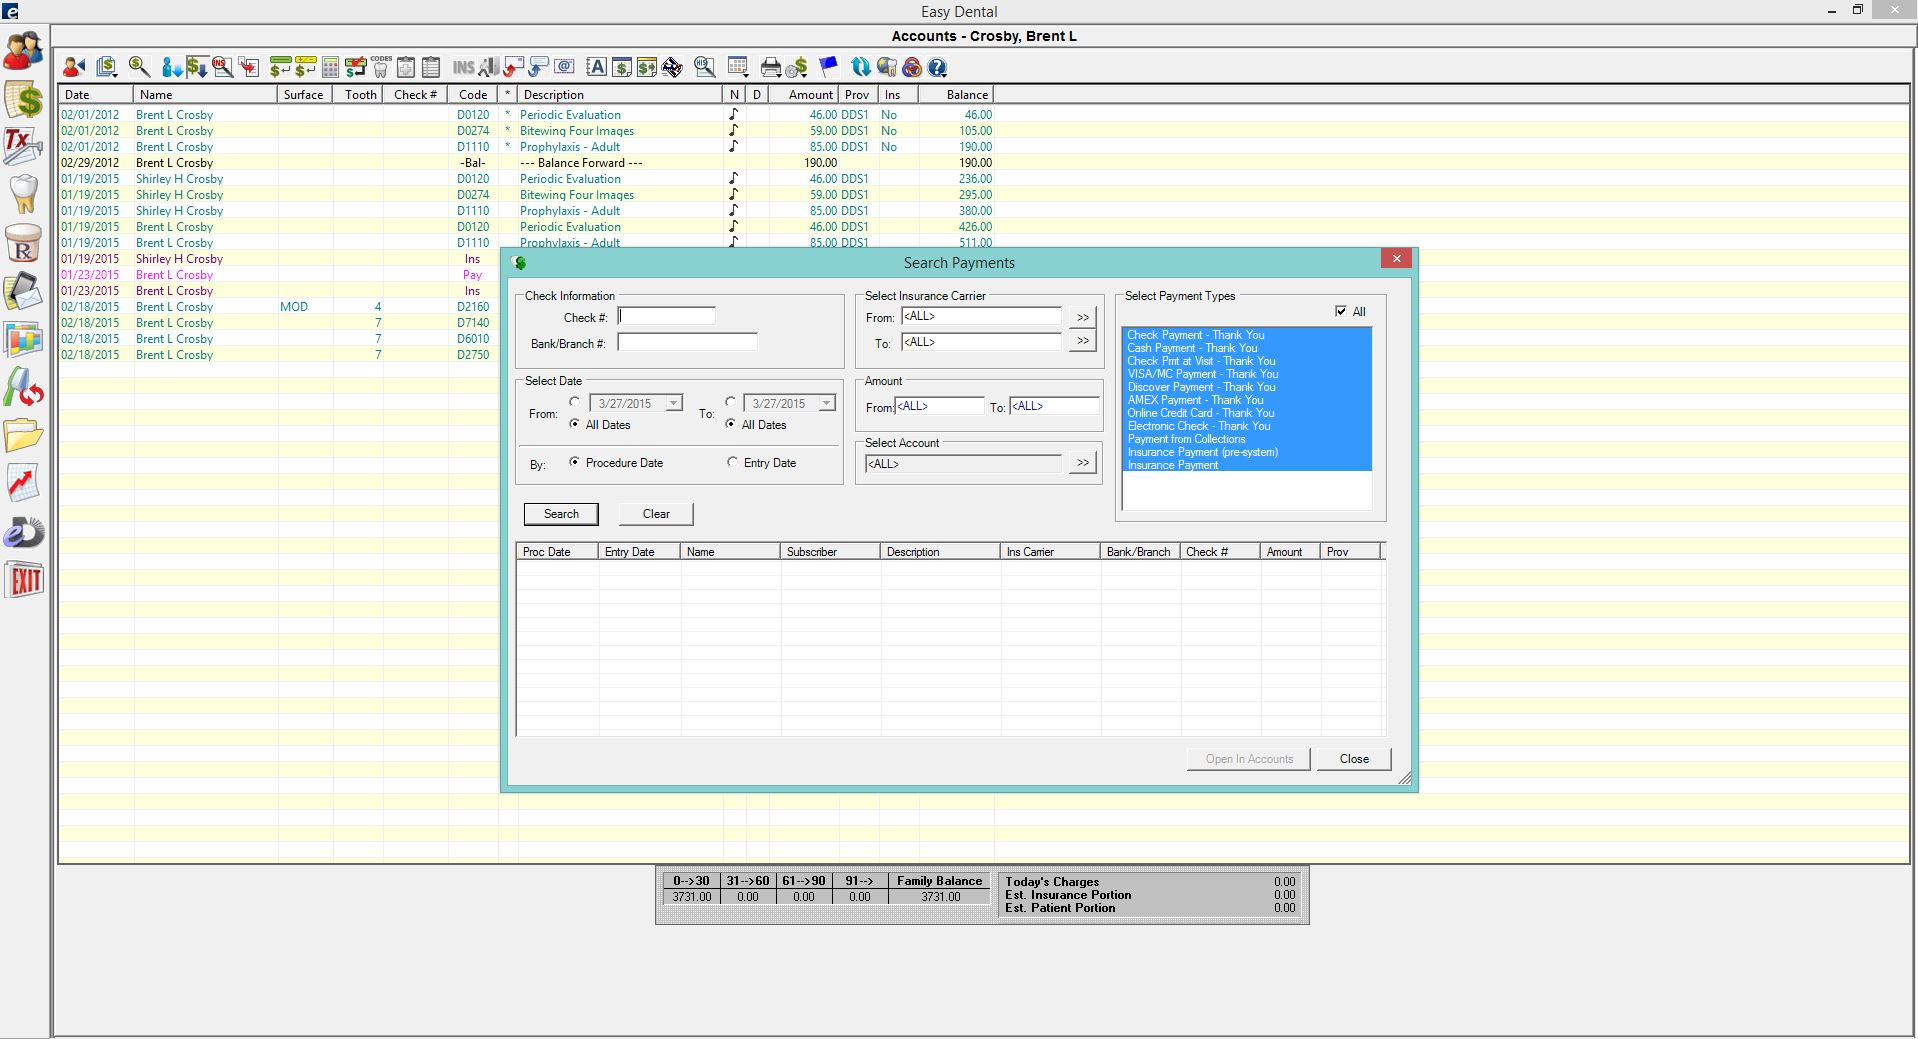Click the Clear button in Search Payments
1918x1039 pixels.
(x=656, y=514)
